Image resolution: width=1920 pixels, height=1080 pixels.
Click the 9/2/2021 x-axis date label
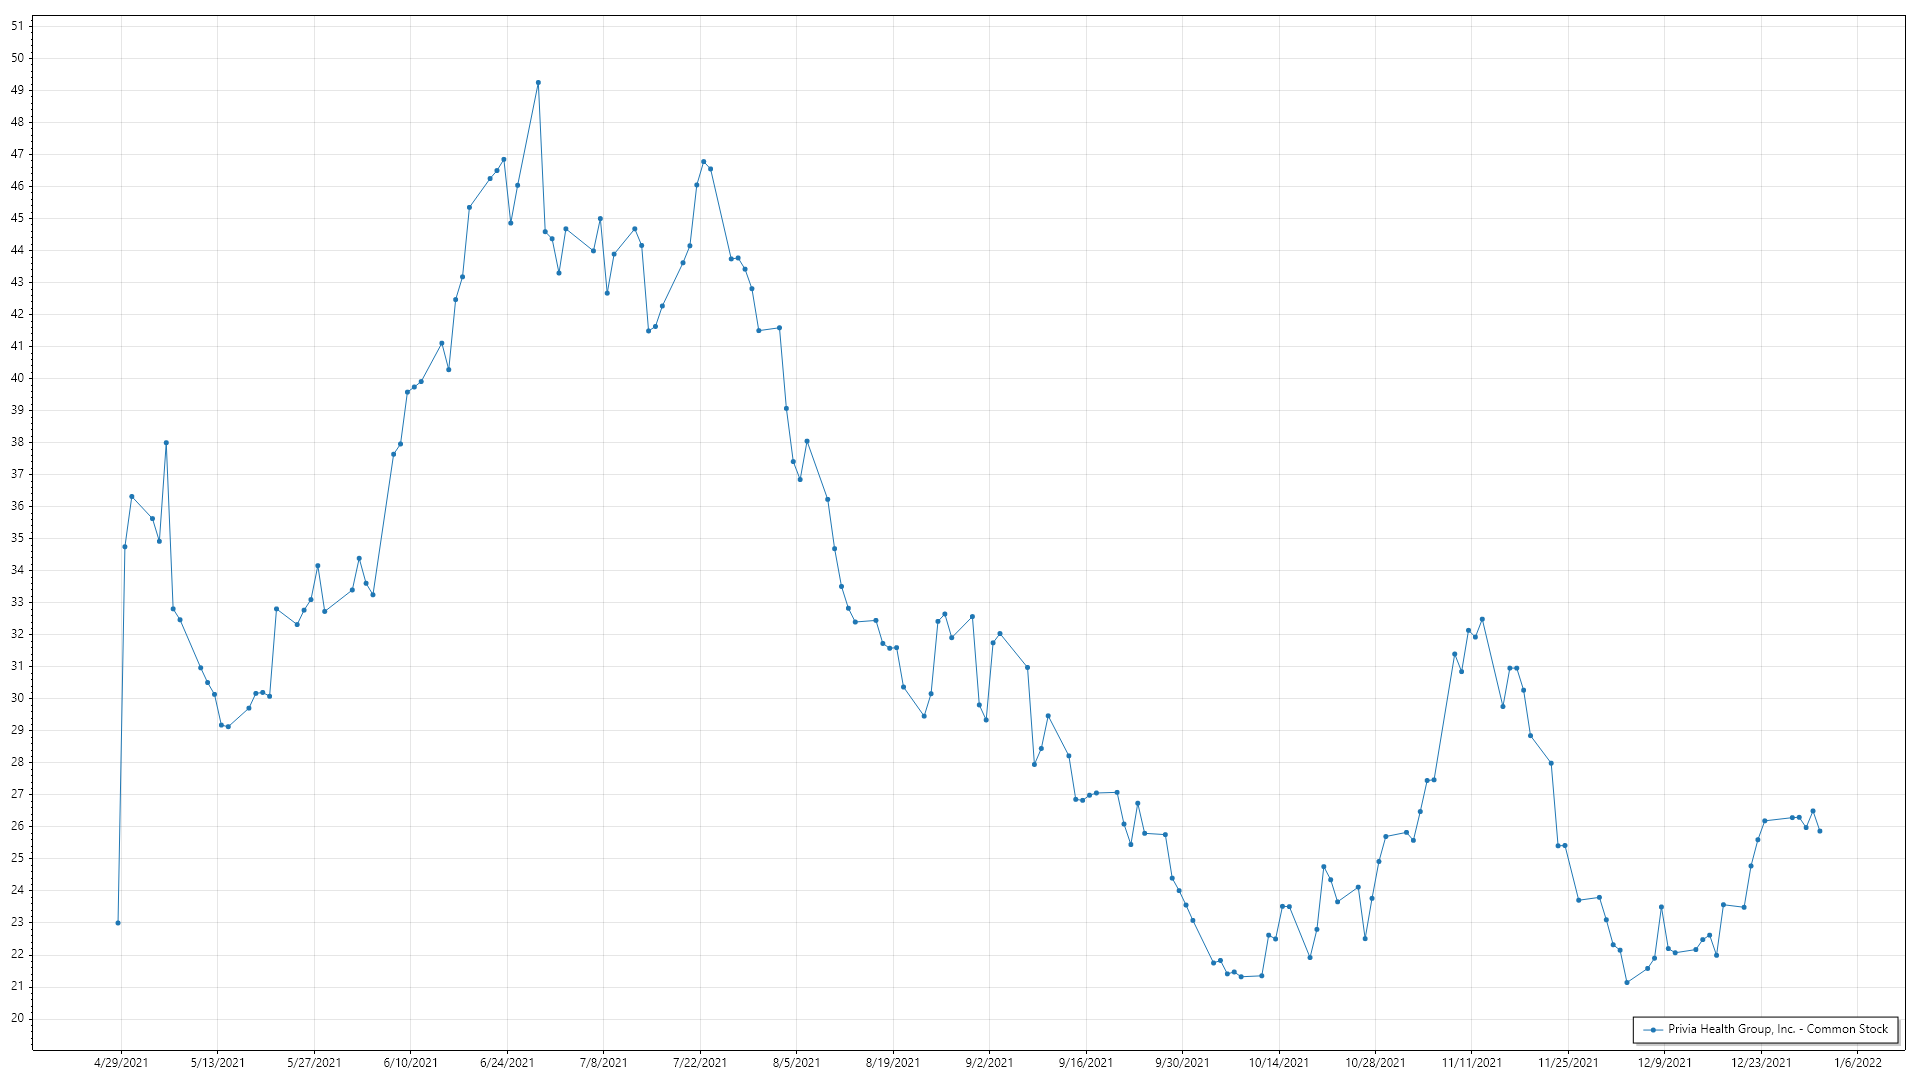[x=989, y=1063]
